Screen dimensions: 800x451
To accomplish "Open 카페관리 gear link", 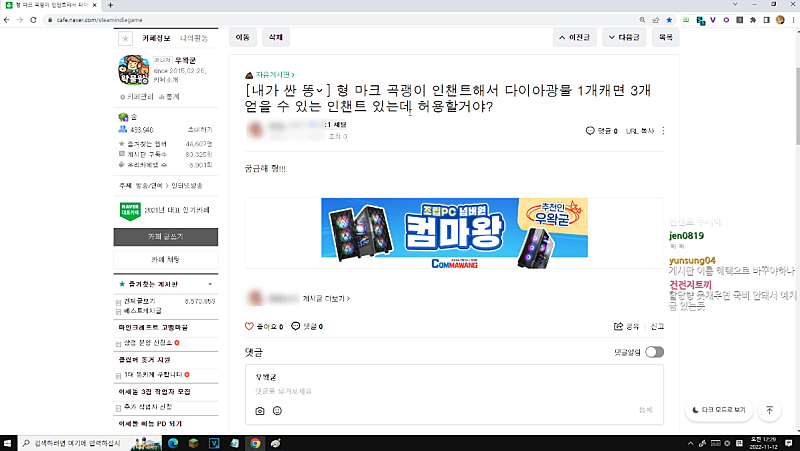I will pos(136,96).
